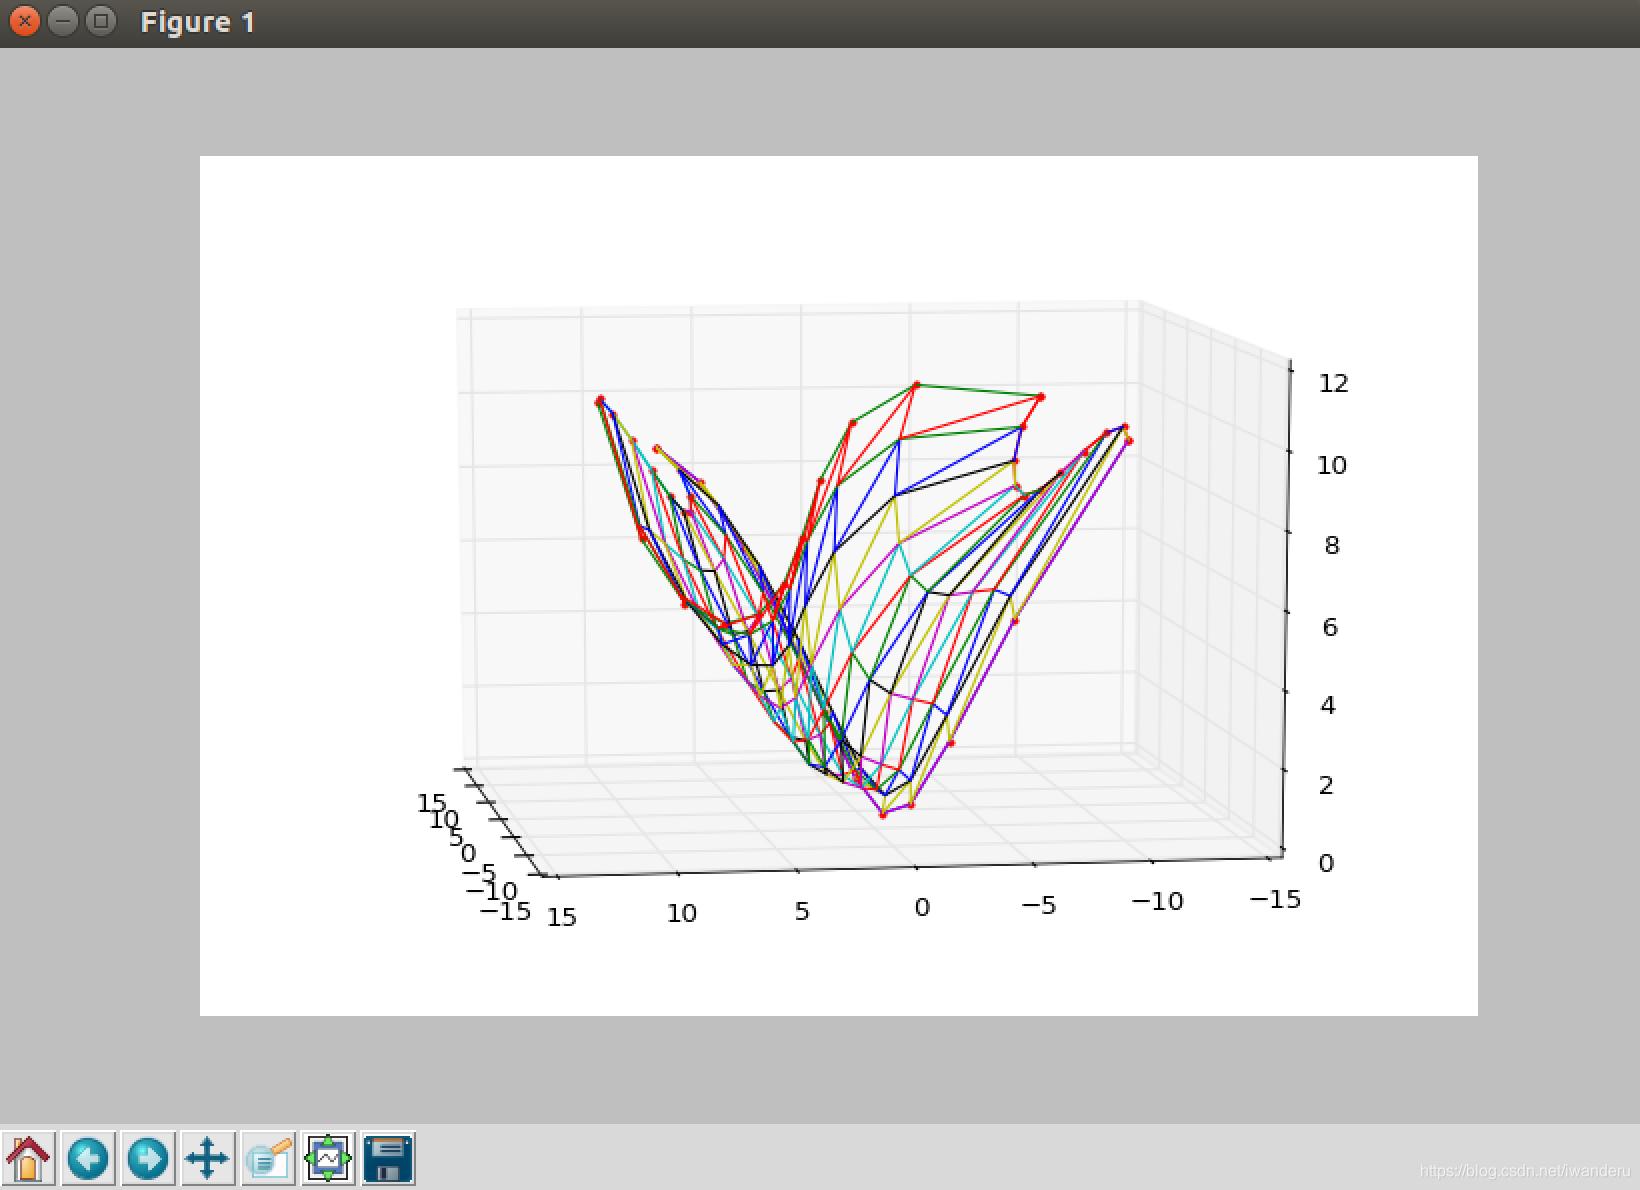Screen dimensions: 1640x1190
Task: Click the z-axis tick label 8
Action: [1331, 546]
